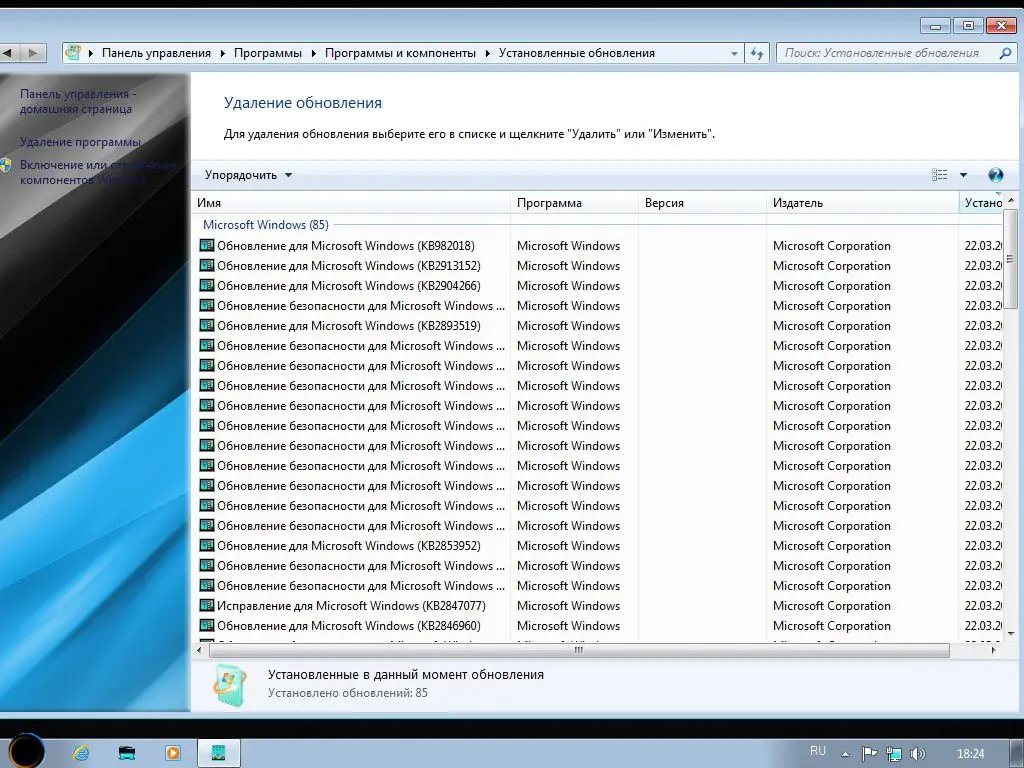Click the vertical scrollbar down arrow

1011,633
